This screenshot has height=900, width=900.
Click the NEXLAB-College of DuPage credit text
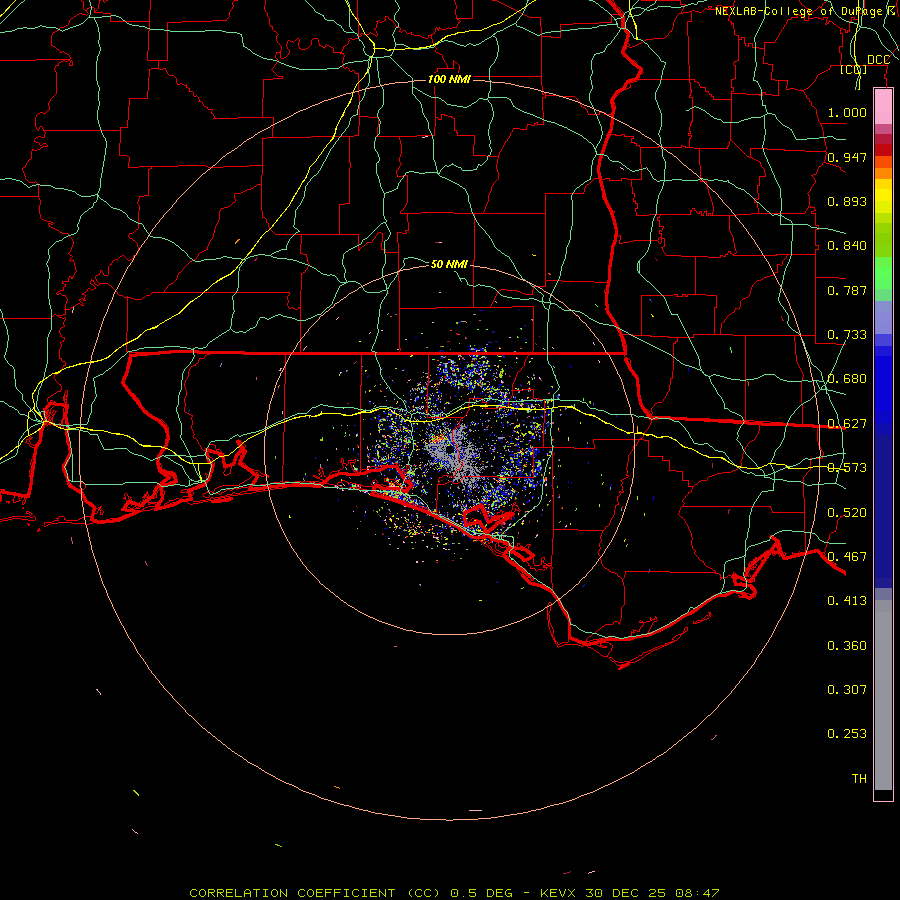[807, 11]
